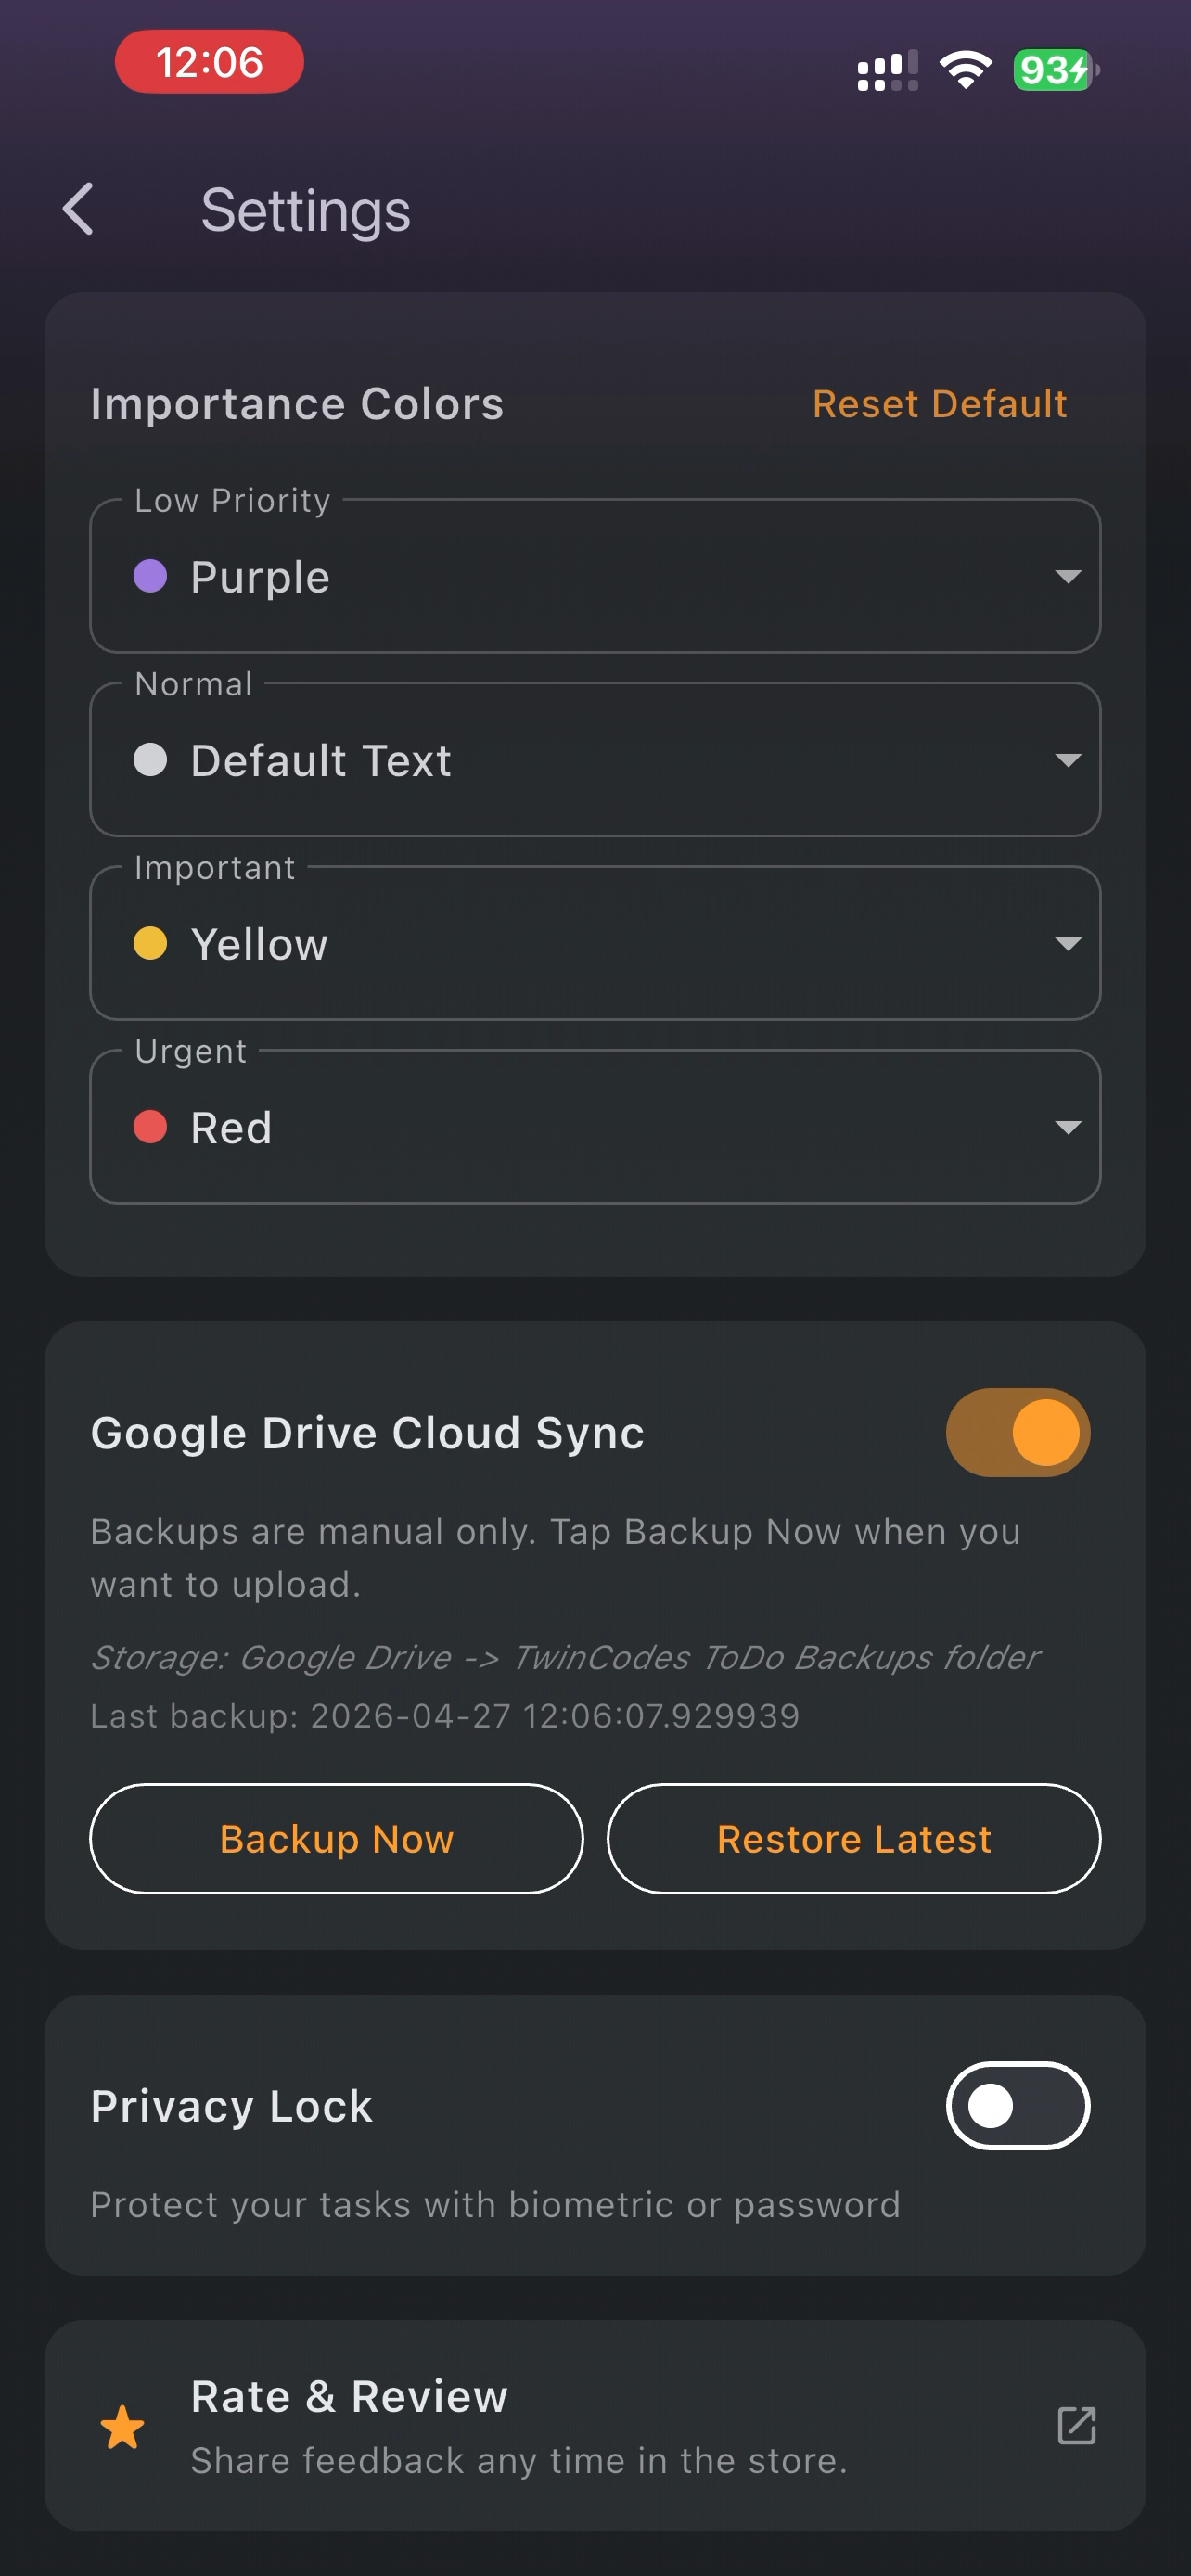This screenshot has width=1191, height=2576.
Task: Open the Urgent color dropdown
Action: tap(595, 1127)
